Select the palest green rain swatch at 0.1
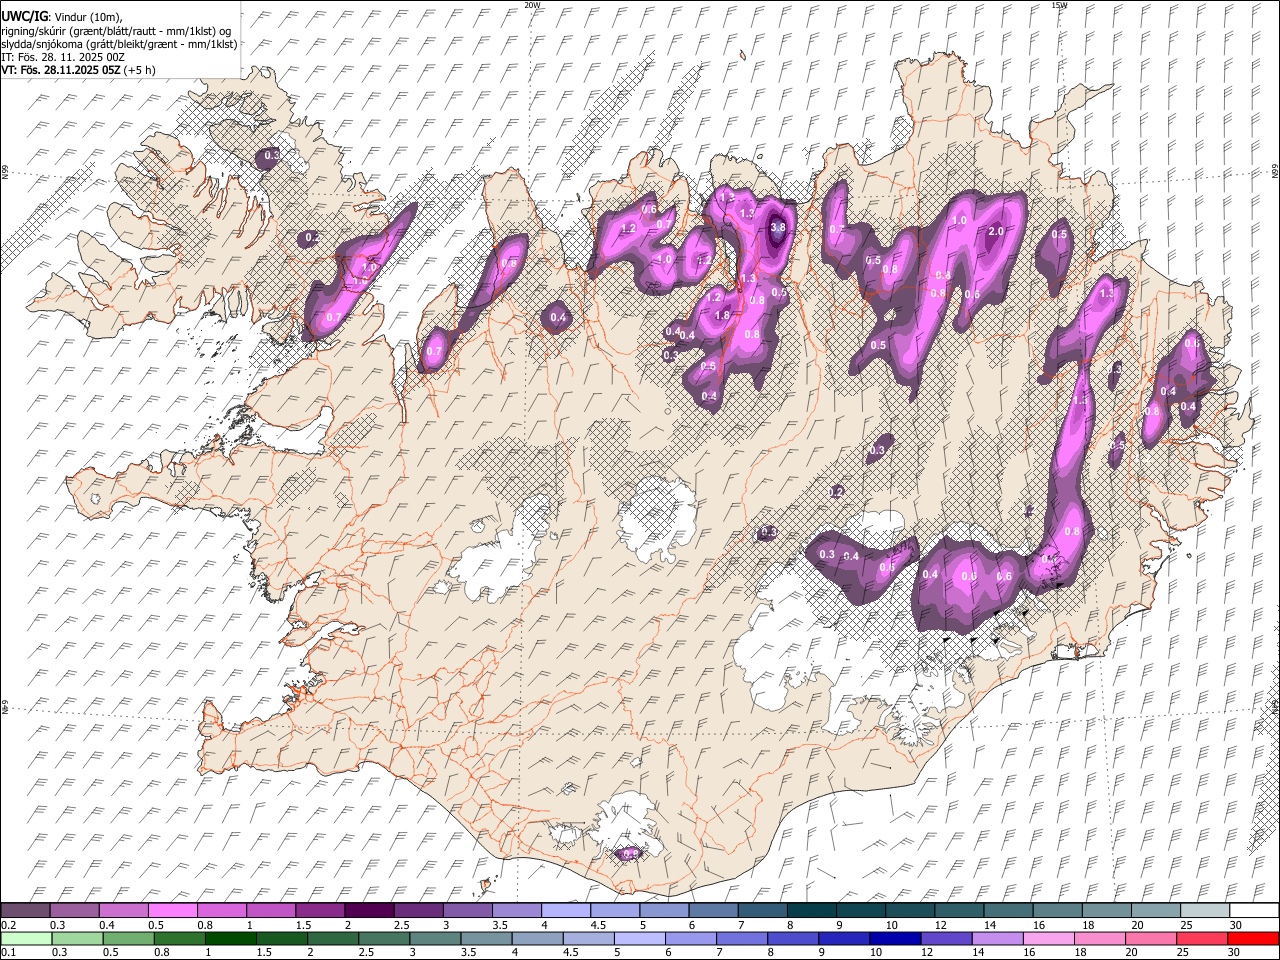1280x960 pixels. 26,939
